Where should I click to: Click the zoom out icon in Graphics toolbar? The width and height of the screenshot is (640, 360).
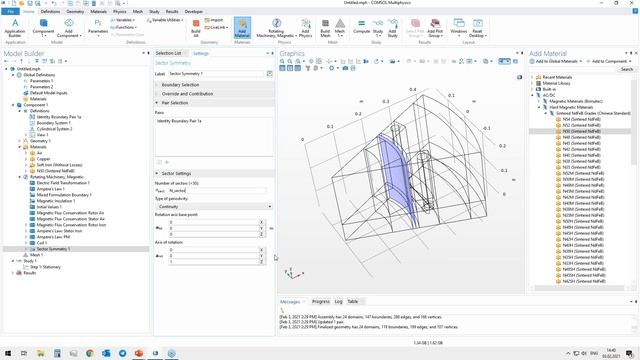click(290, 61)
